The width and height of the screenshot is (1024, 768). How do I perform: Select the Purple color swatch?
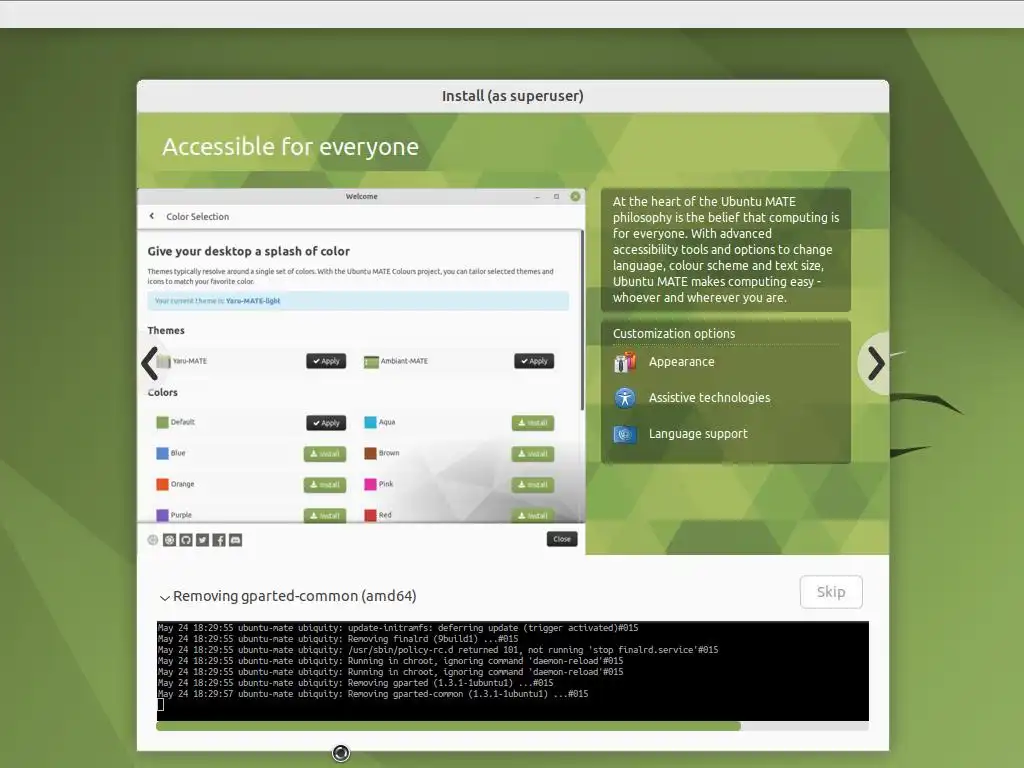[163, 515]
